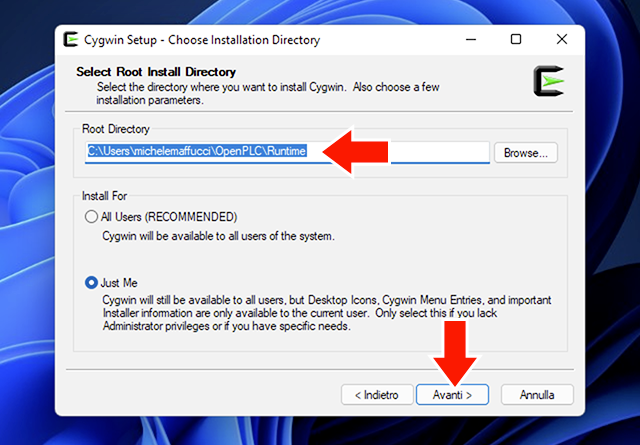The image size is (640, 445).
Task: Go back with the Indietro button
Action: point(377,395)
